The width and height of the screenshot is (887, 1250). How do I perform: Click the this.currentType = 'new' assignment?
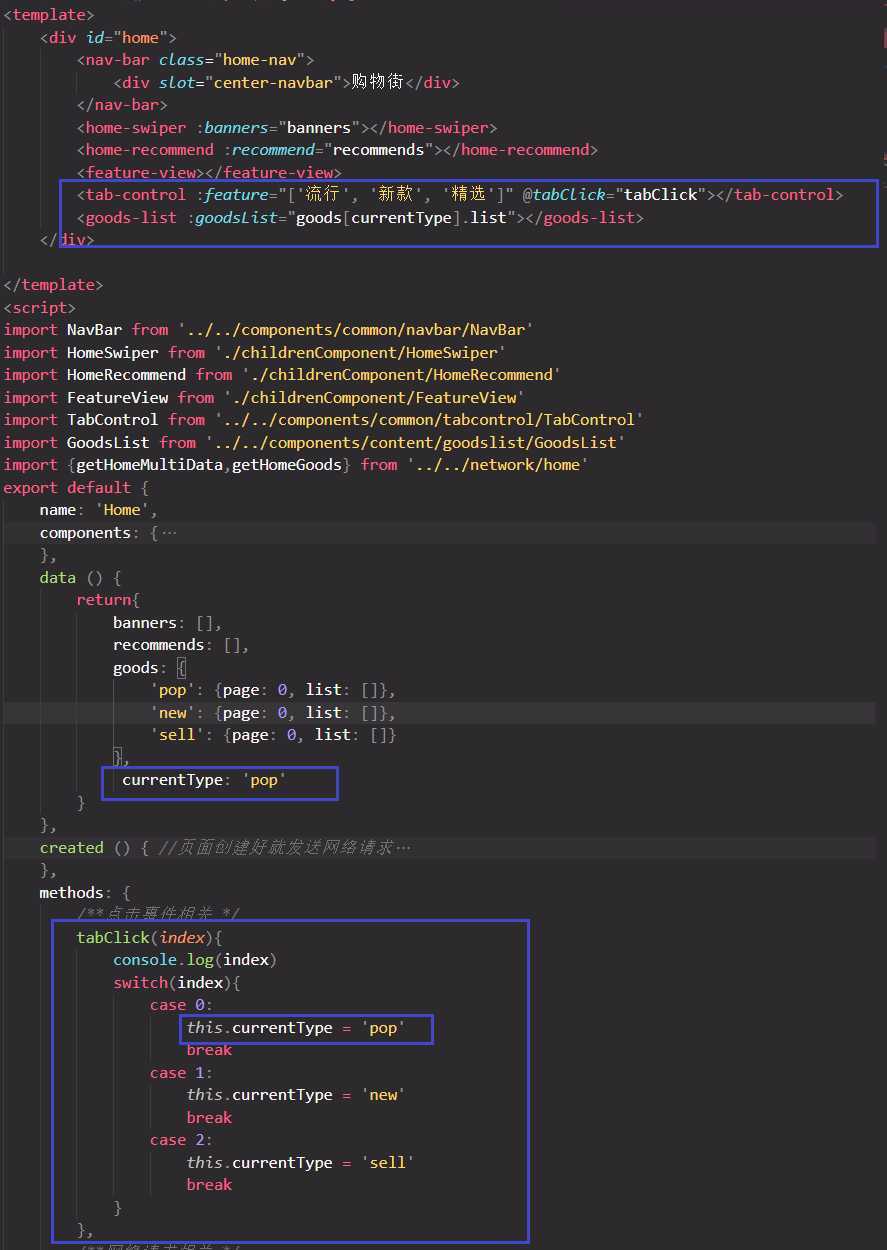coord(296,1095)
